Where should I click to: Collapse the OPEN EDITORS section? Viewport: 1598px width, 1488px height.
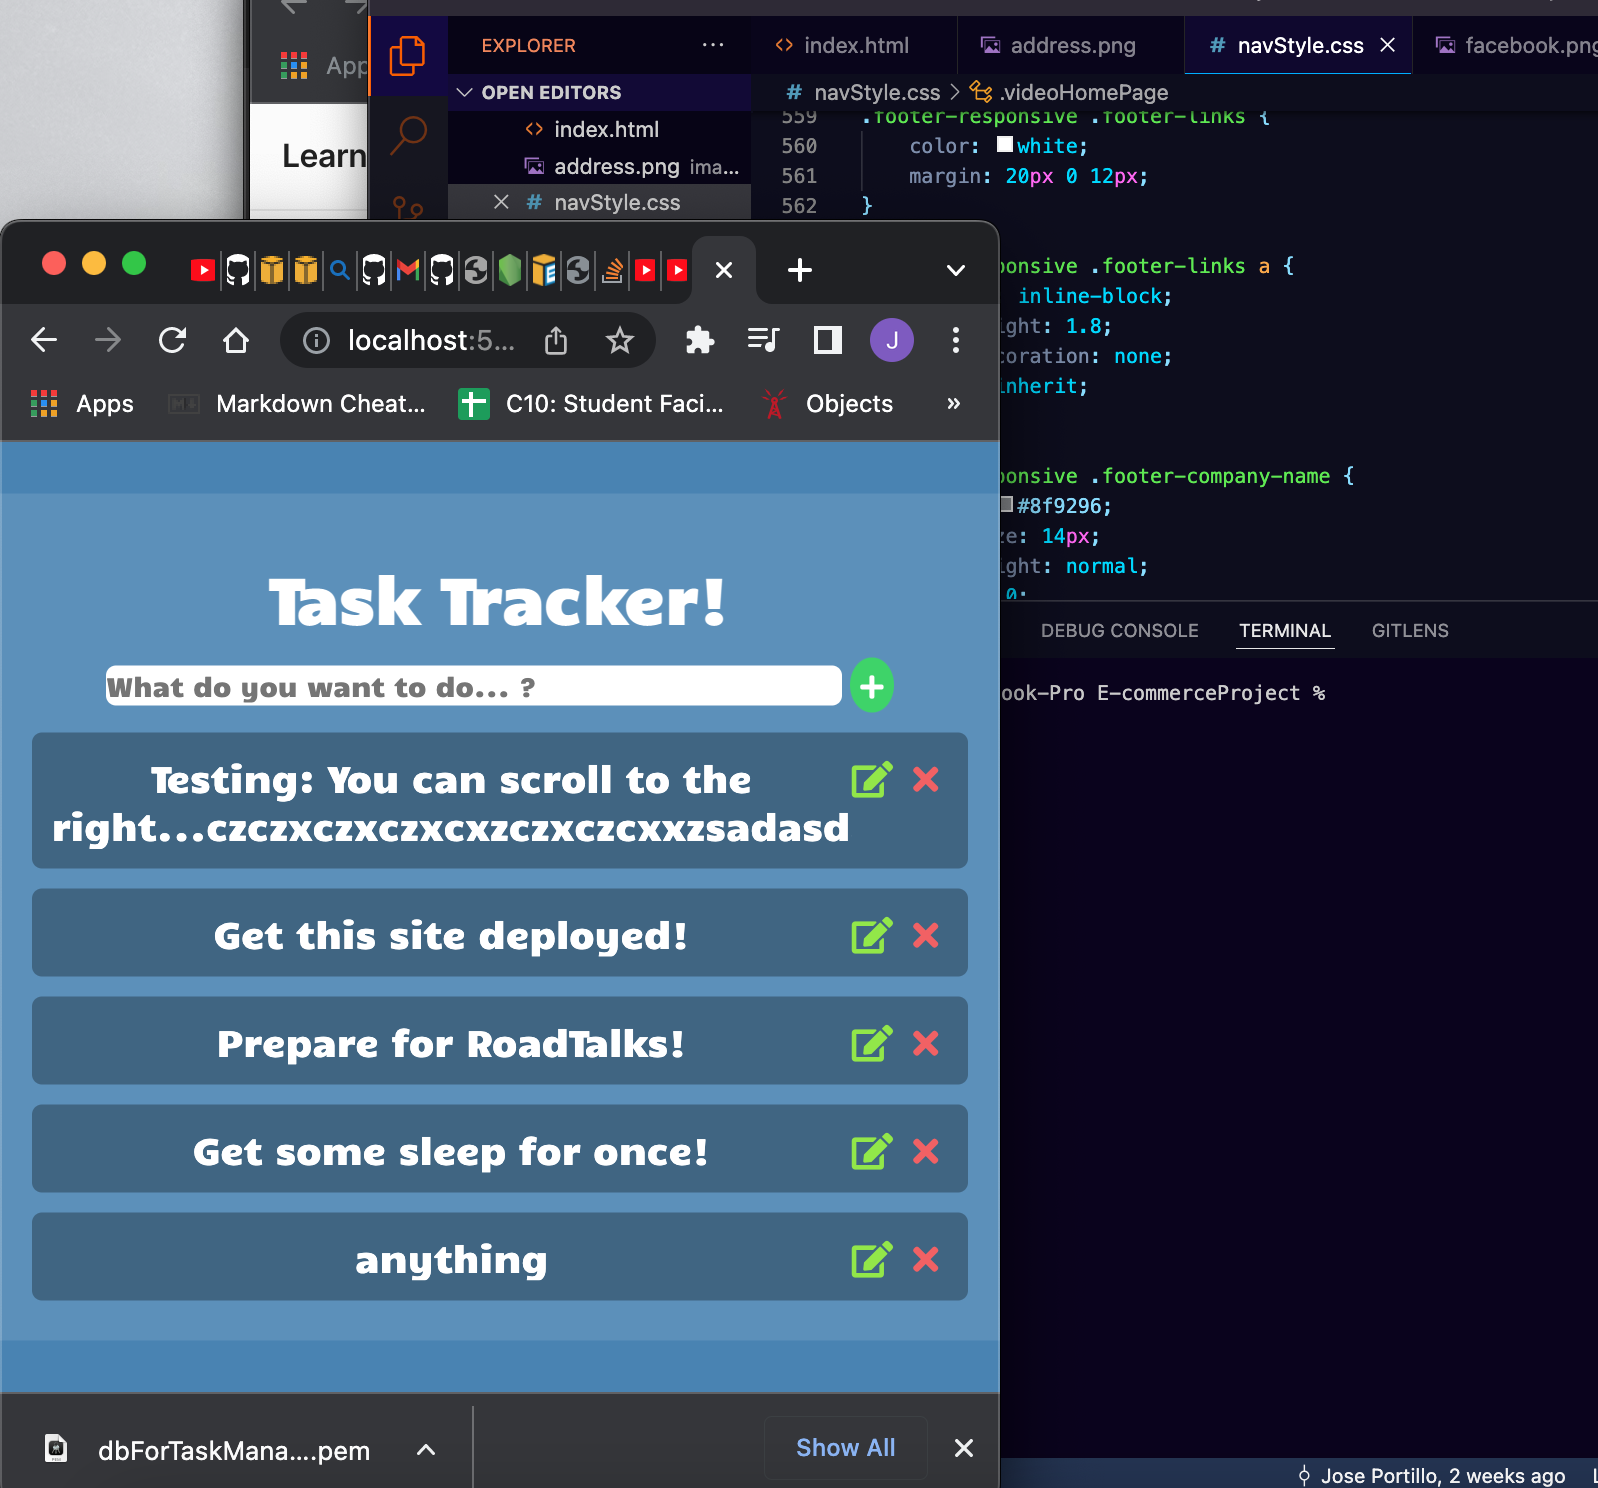tap(464, 92)
